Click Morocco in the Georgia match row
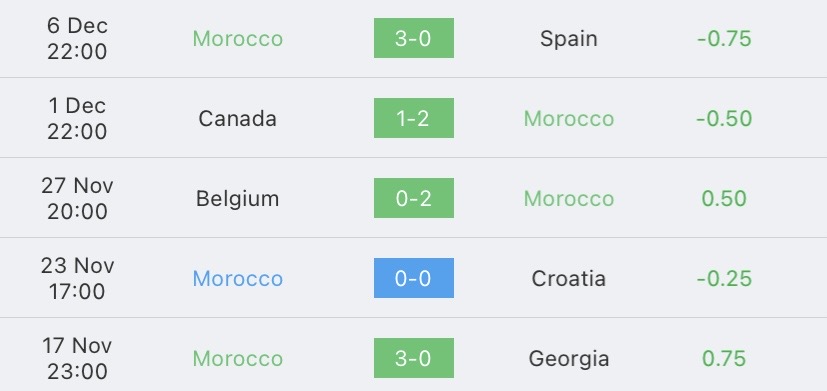Viewport: 827px width, 391px height. coord(237,359)
